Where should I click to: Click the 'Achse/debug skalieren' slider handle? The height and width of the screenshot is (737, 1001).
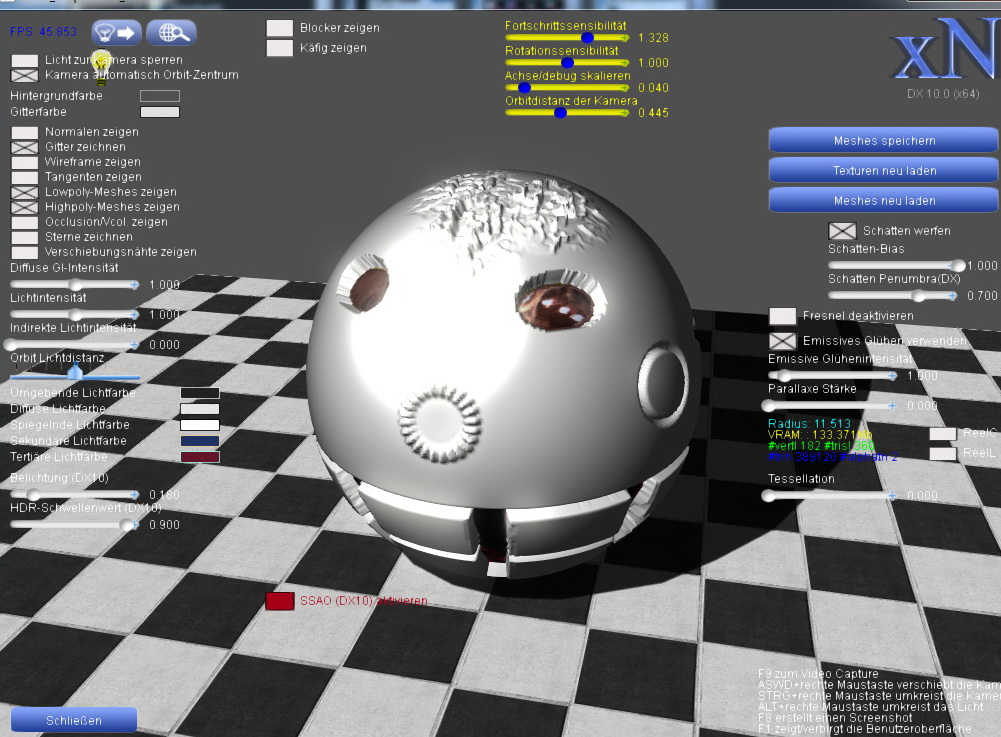[x=524, y=87]
